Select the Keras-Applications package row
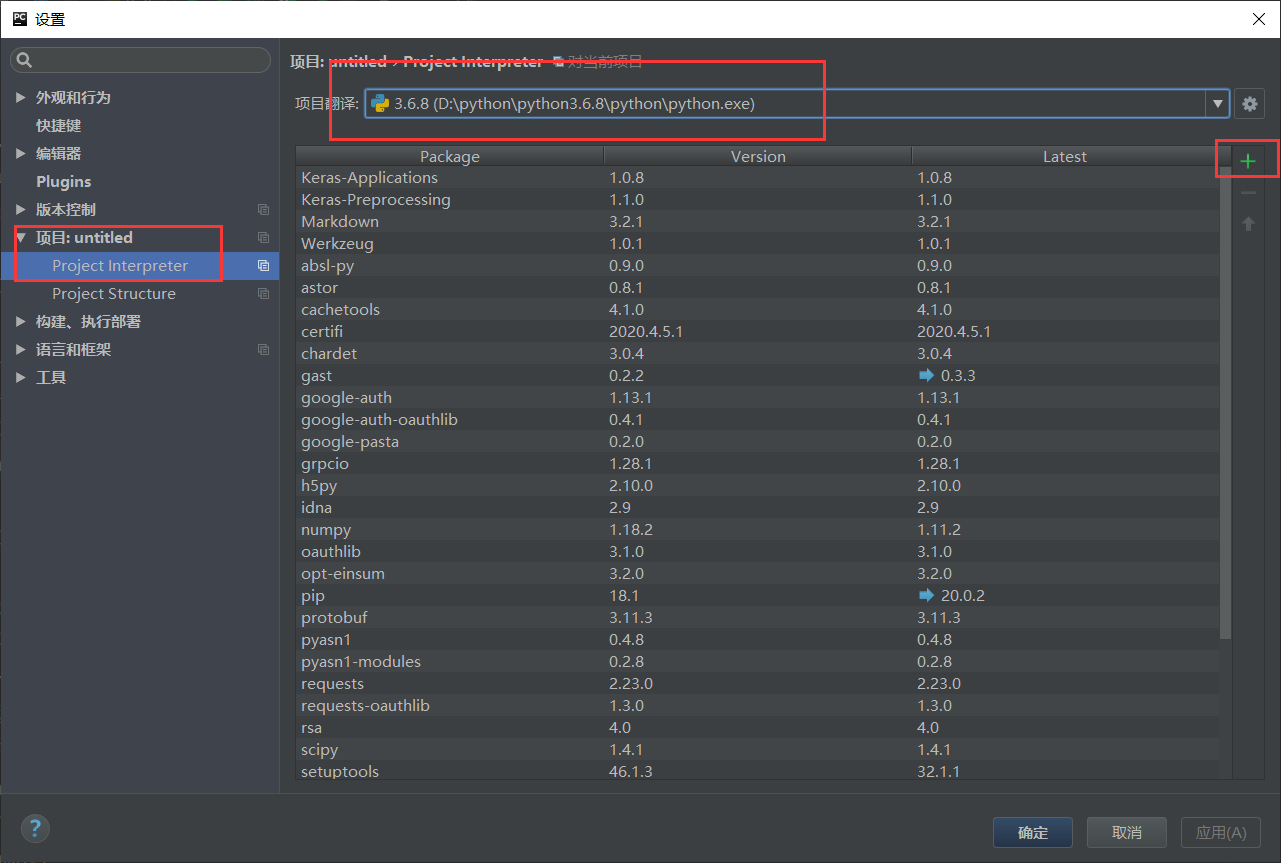This screenshot has width=1281, height=863. point(757,178)
